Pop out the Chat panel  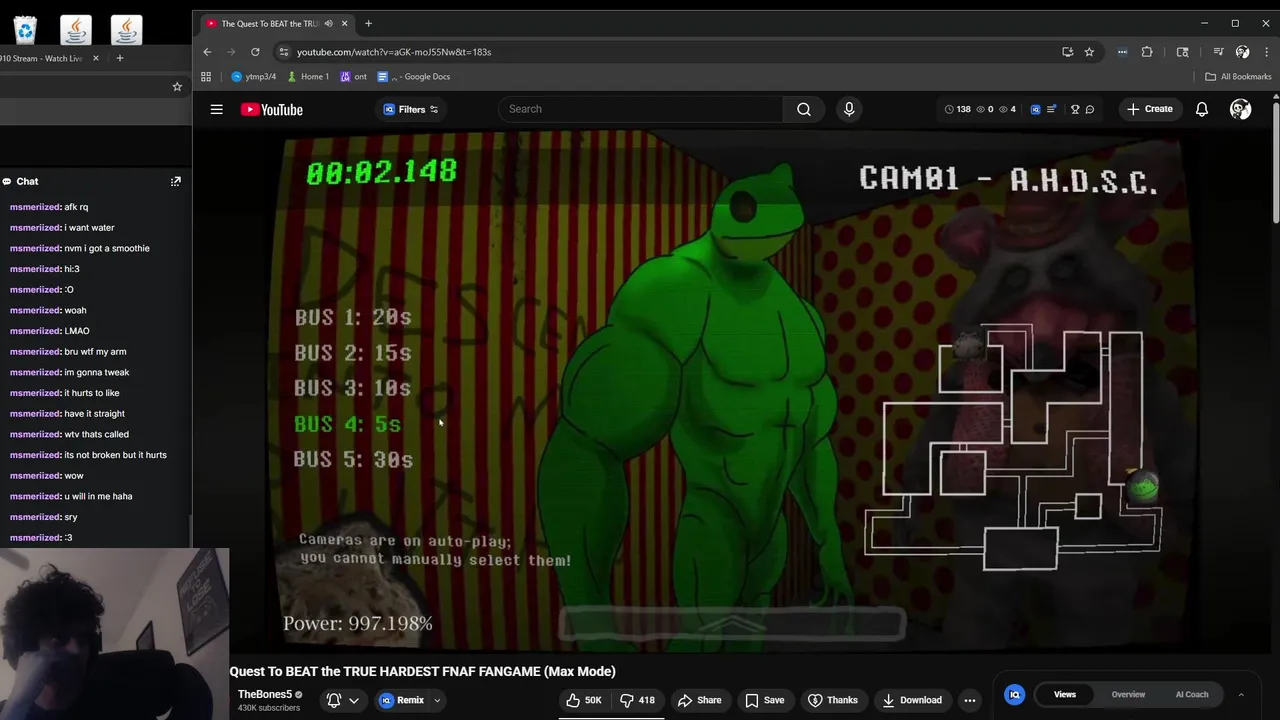click(x=176, y=181)
